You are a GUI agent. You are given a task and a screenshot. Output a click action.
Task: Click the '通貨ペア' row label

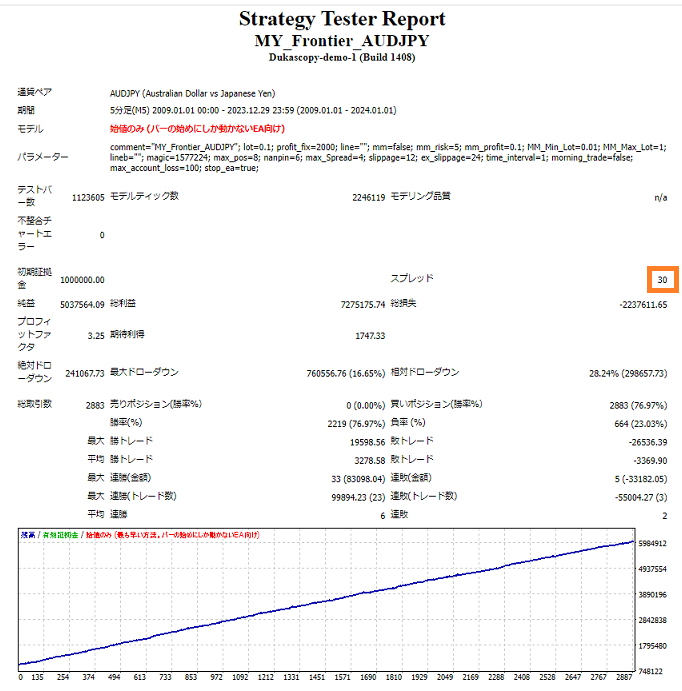[34, 92]
